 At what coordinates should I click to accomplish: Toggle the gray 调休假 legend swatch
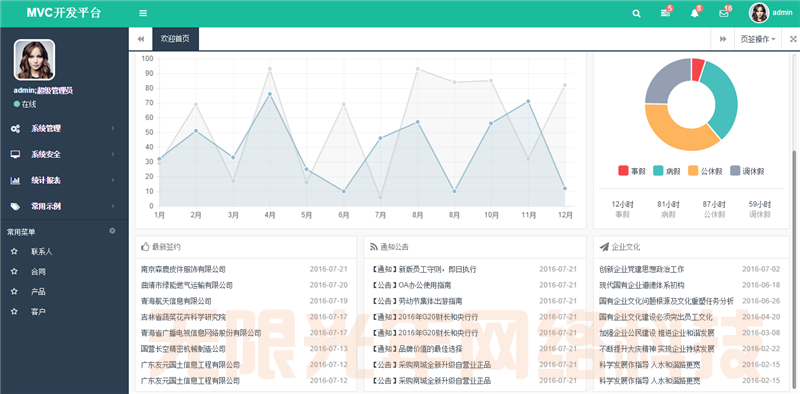(x=735, y=171)
